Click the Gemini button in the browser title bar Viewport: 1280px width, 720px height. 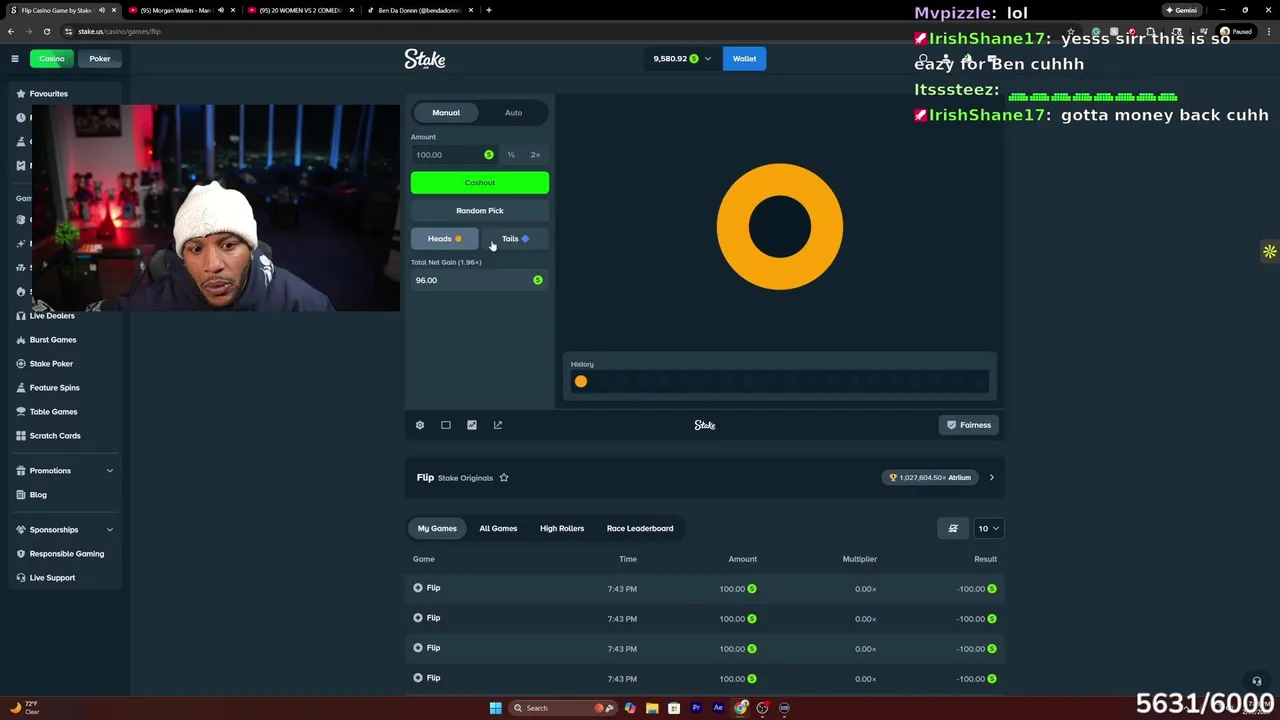pyautogui.click(x=1181, y=10)
